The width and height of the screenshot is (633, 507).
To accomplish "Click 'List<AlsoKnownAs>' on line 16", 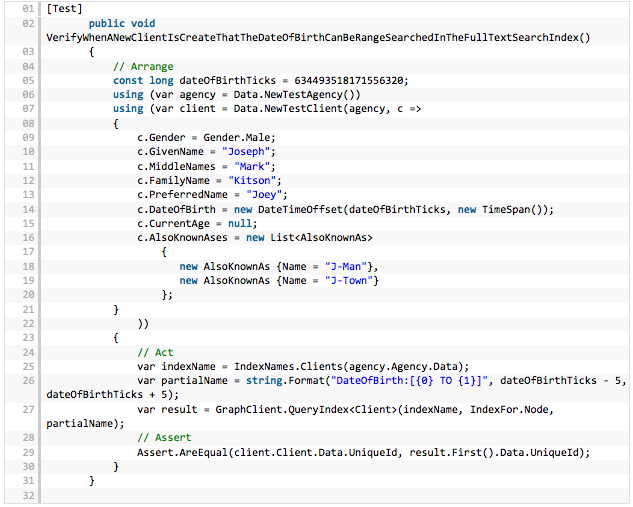I will coord(321,237).
